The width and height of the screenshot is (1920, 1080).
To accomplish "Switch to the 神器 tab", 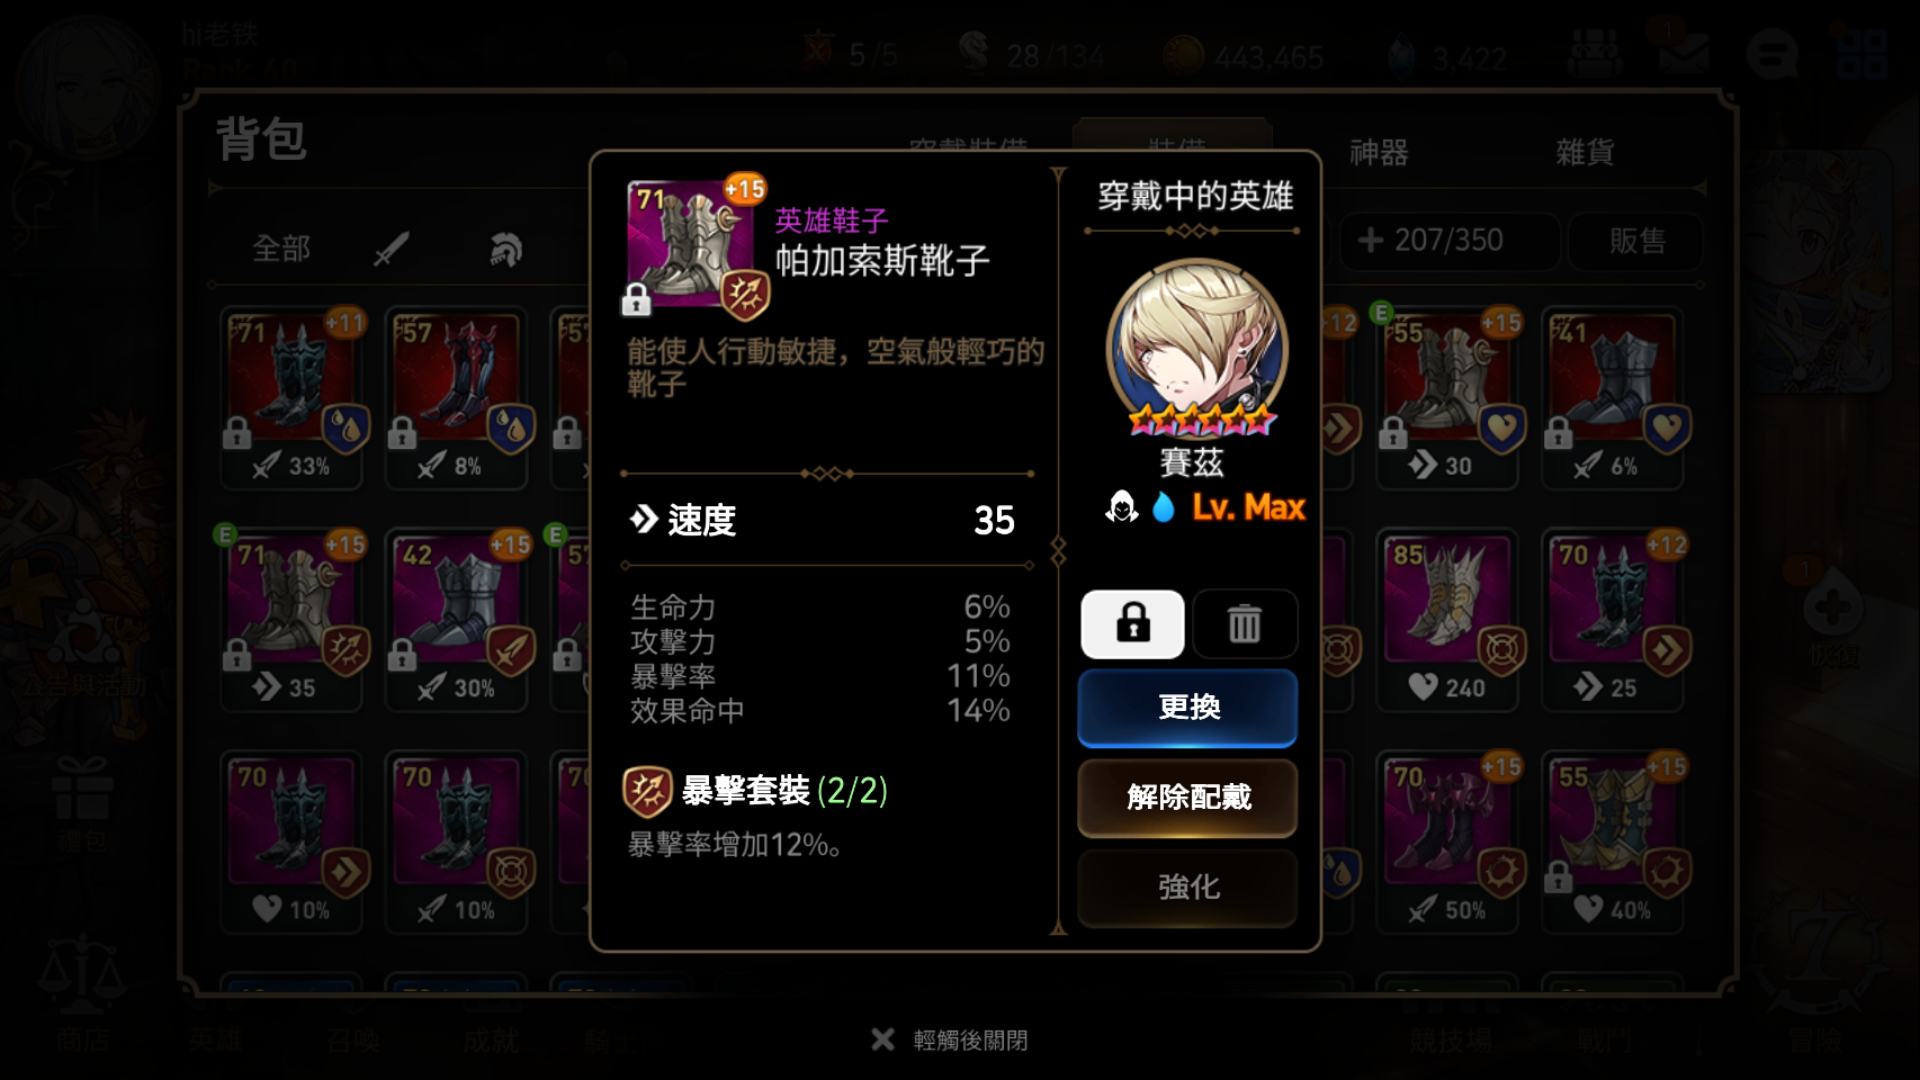I will point(1379,152).
